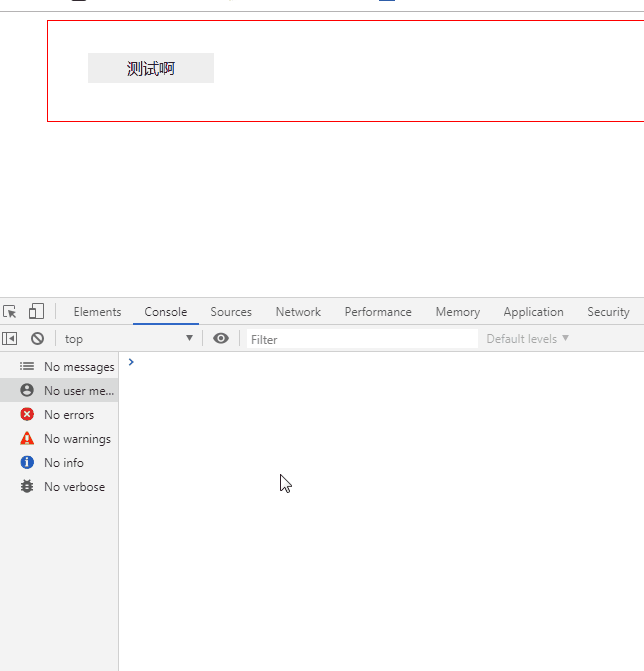Image resolution: width=644 pixels, height=671 pixels.
Task: Switch to the Elements tab
Action: (x=97, y=312)
